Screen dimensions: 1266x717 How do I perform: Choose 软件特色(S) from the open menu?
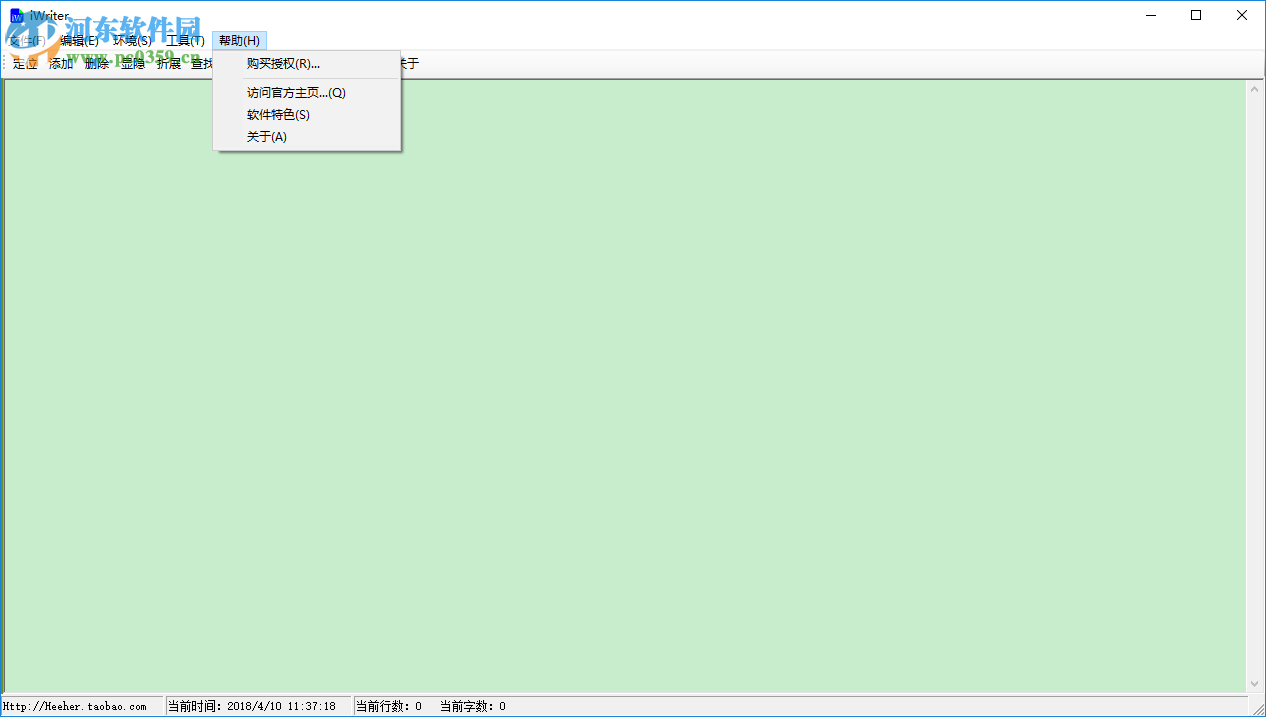[278, 114]
